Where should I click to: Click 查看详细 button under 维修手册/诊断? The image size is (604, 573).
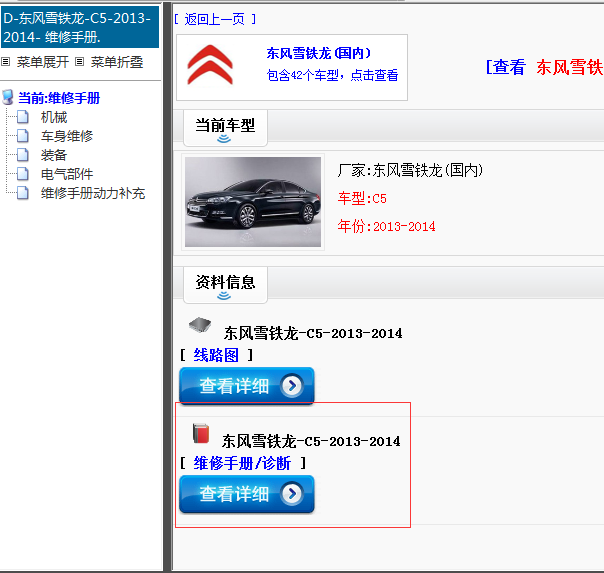click(x=247, y=494)
